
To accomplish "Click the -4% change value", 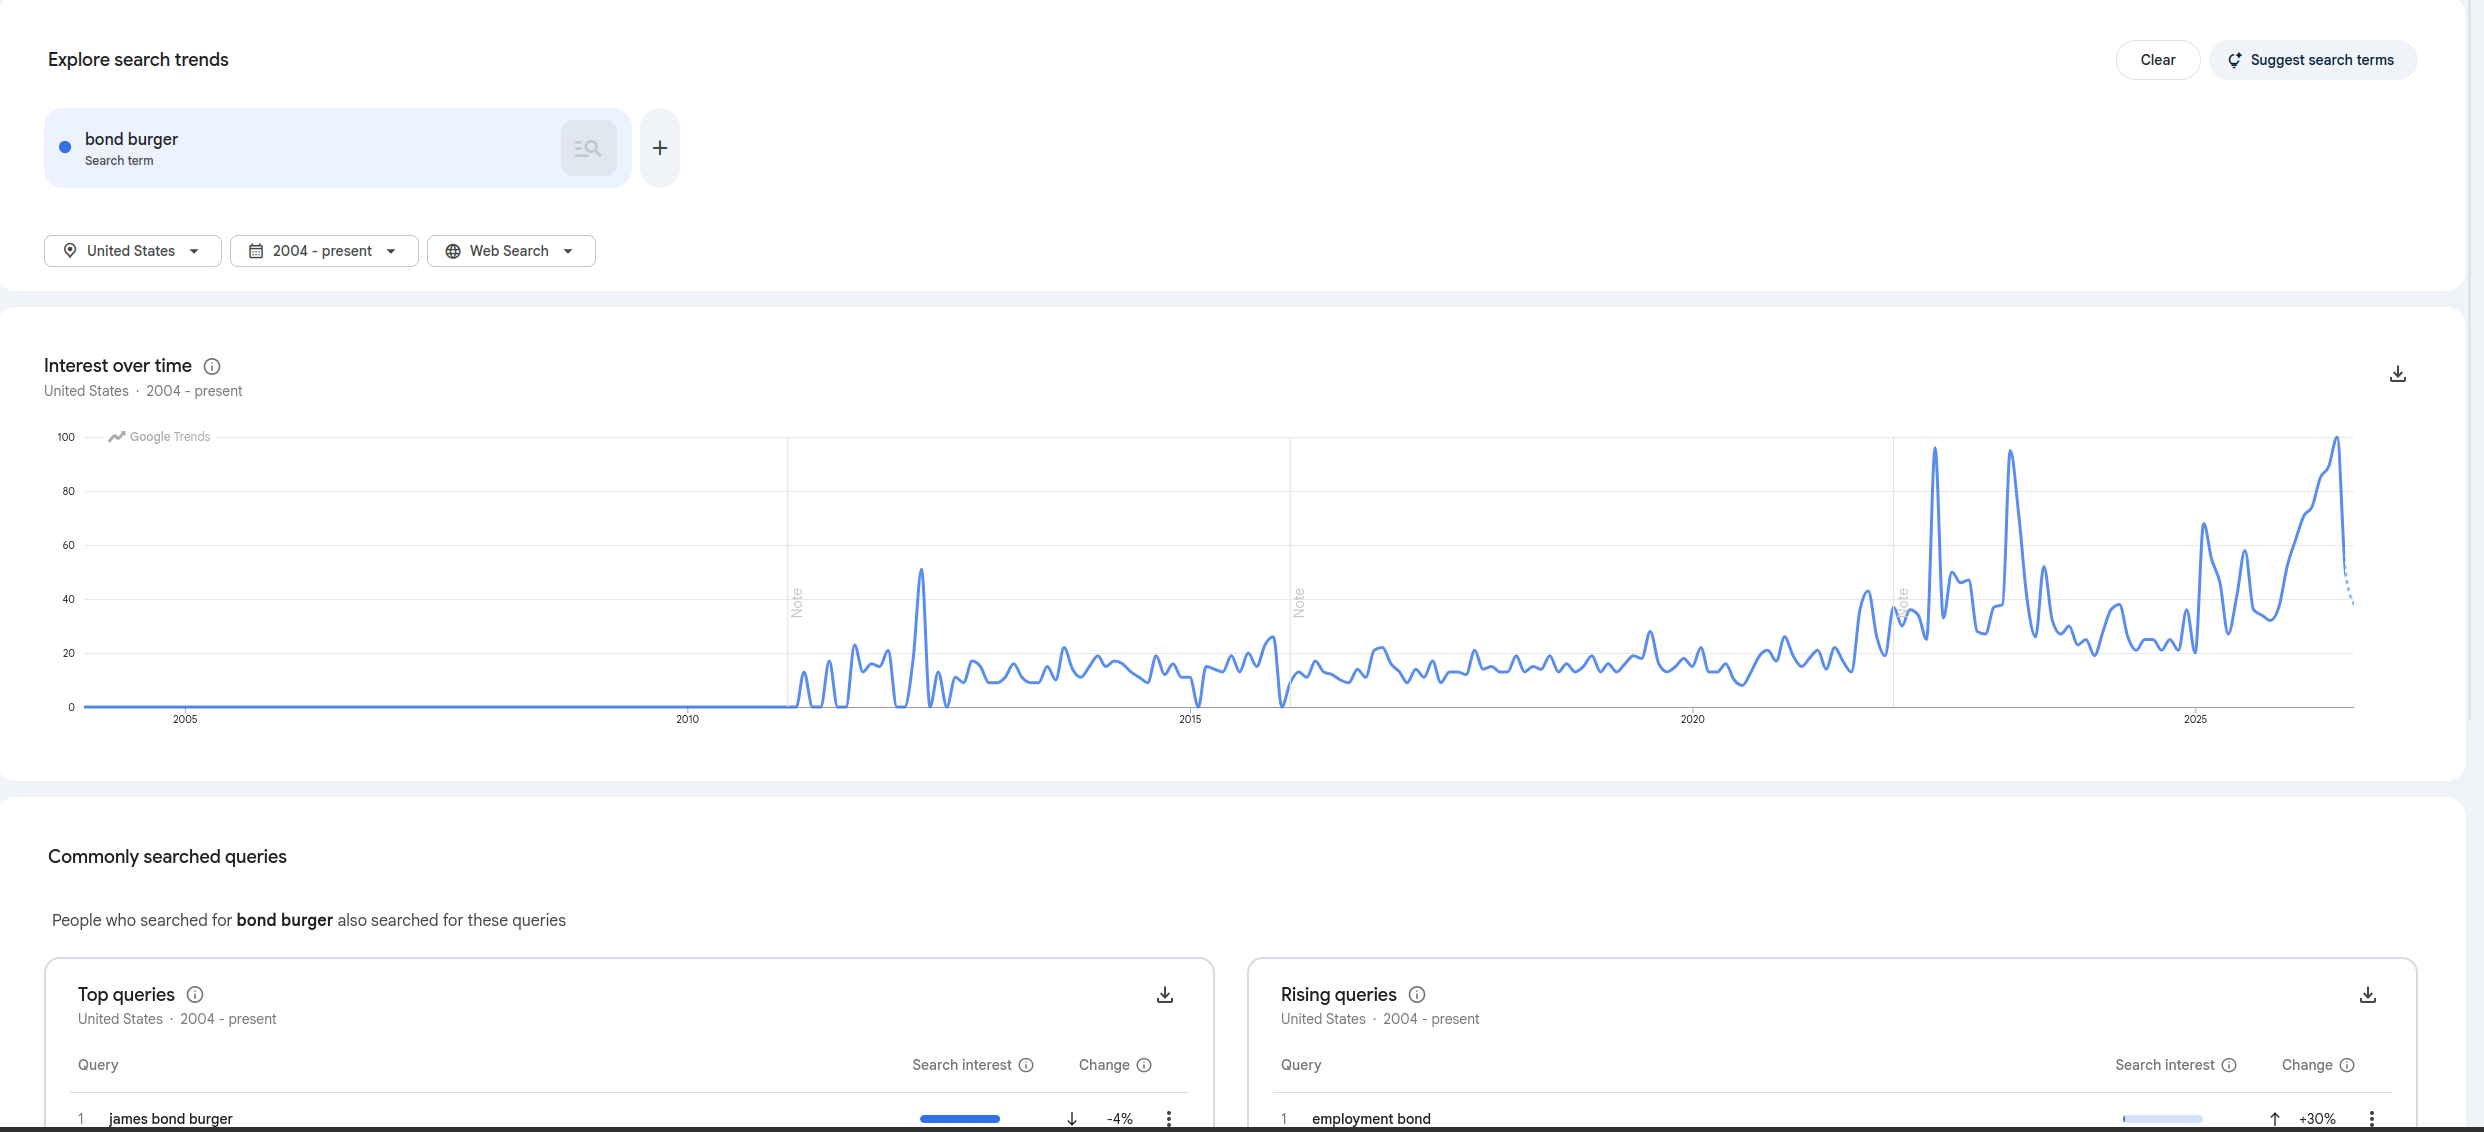I will coord(1120,1119).
